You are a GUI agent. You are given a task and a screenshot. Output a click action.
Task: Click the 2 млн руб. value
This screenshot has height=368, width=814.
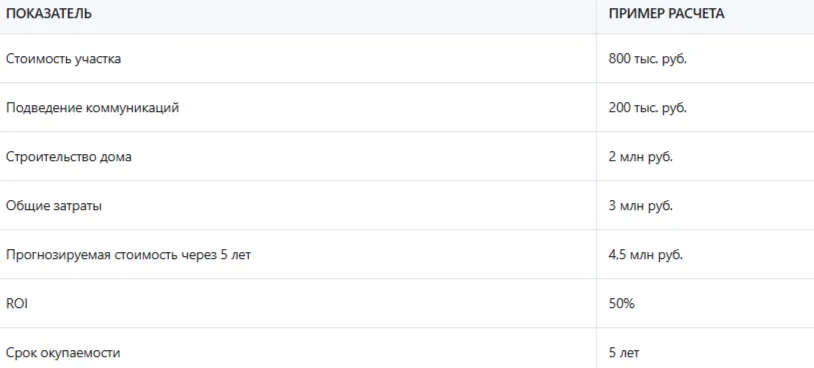(641, 157)
